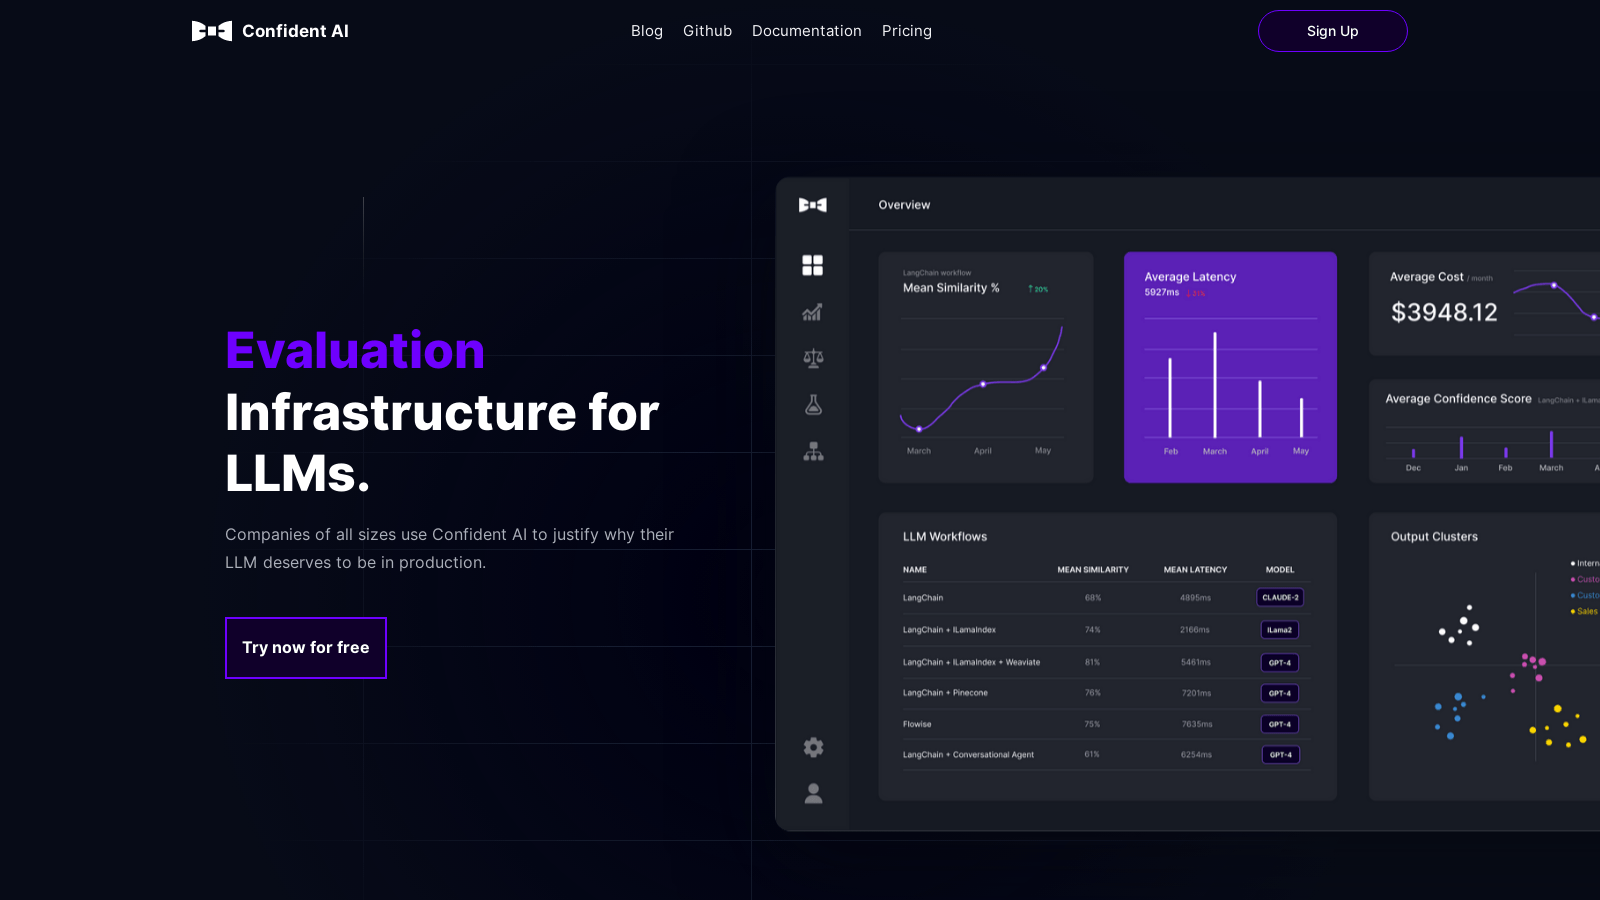Open the analytics chart icon in sidebar
Image resolution: width=1600 pixels, height=900 pixels.
point(813,312)
